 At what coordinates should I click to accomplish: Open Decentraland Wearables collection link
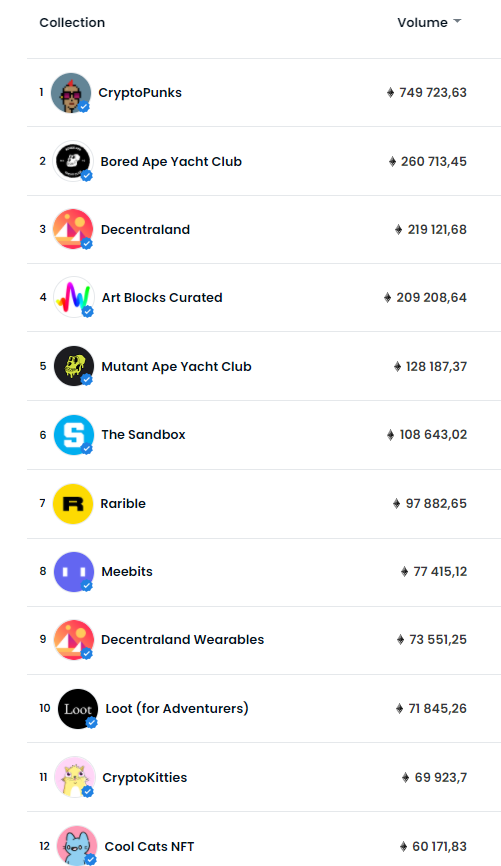[x=182, y=640]
